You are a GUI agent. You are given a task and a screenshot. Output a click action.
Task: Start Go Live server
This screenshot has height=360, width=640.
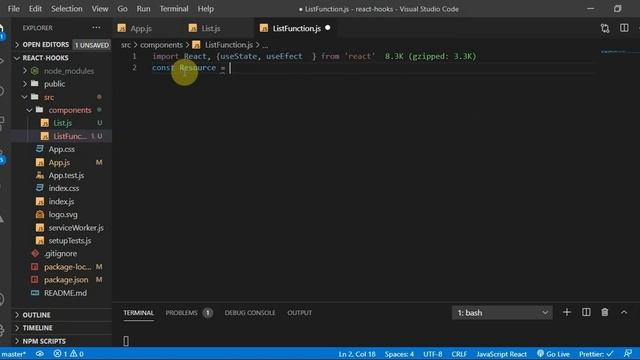(553, 354)
